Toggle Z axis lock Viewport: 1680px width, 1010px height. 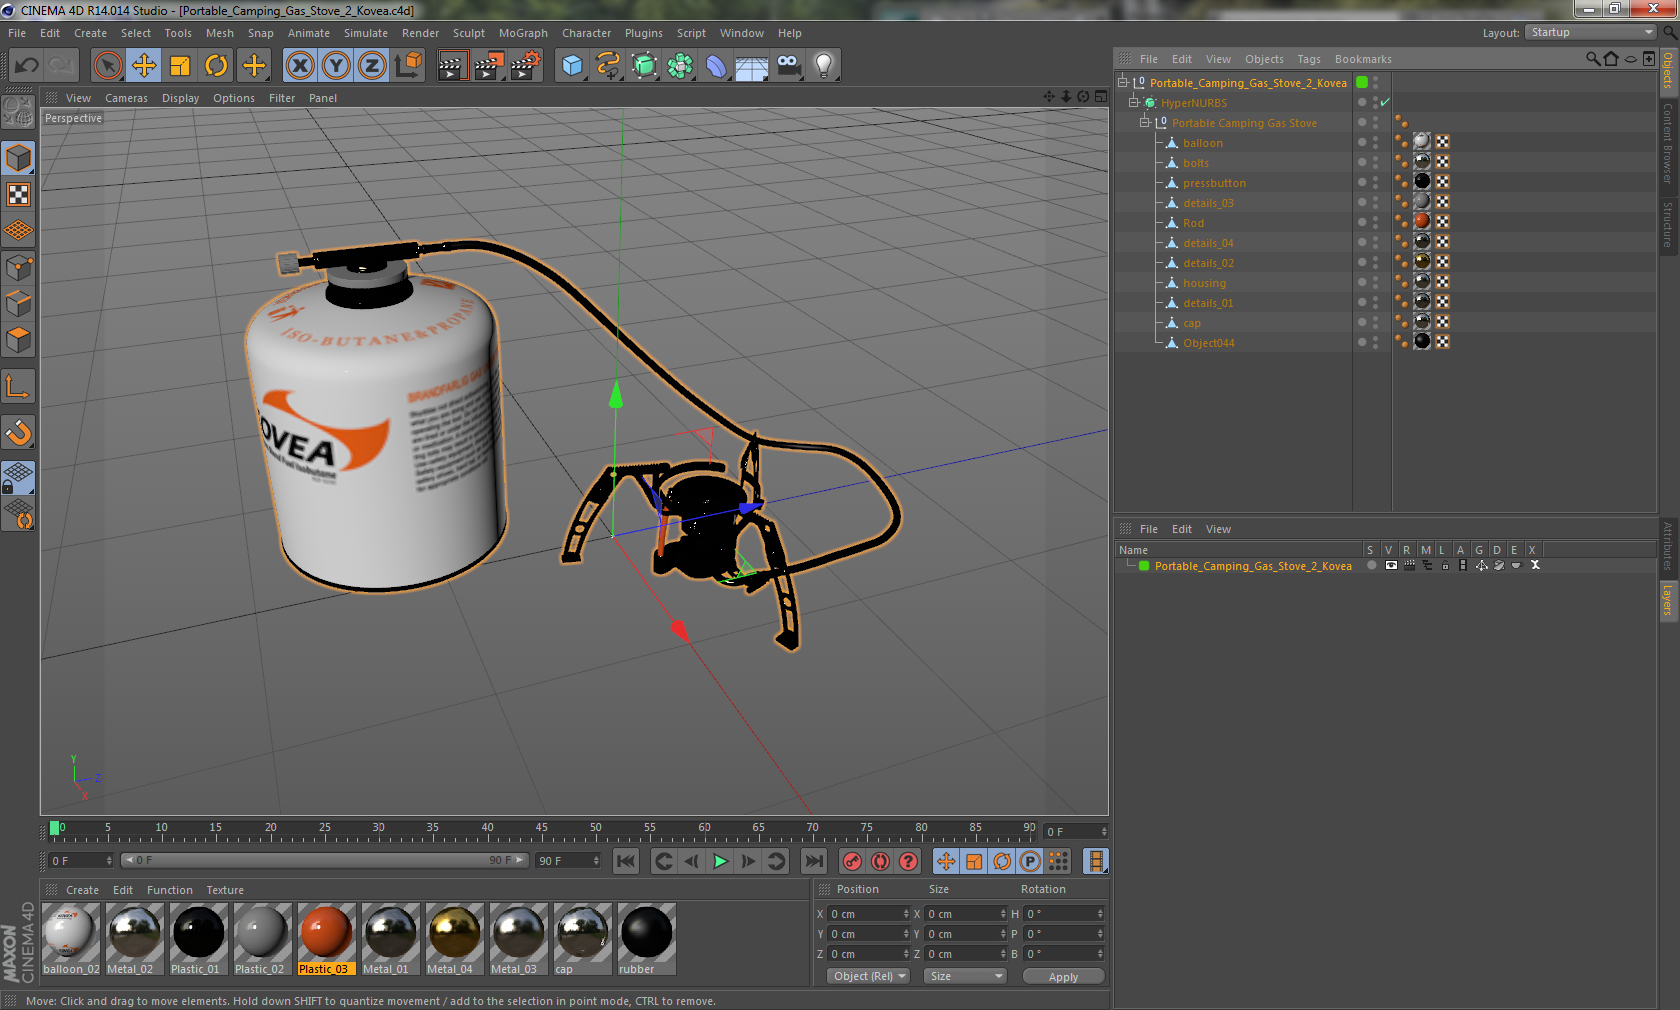tap(372, 66)
